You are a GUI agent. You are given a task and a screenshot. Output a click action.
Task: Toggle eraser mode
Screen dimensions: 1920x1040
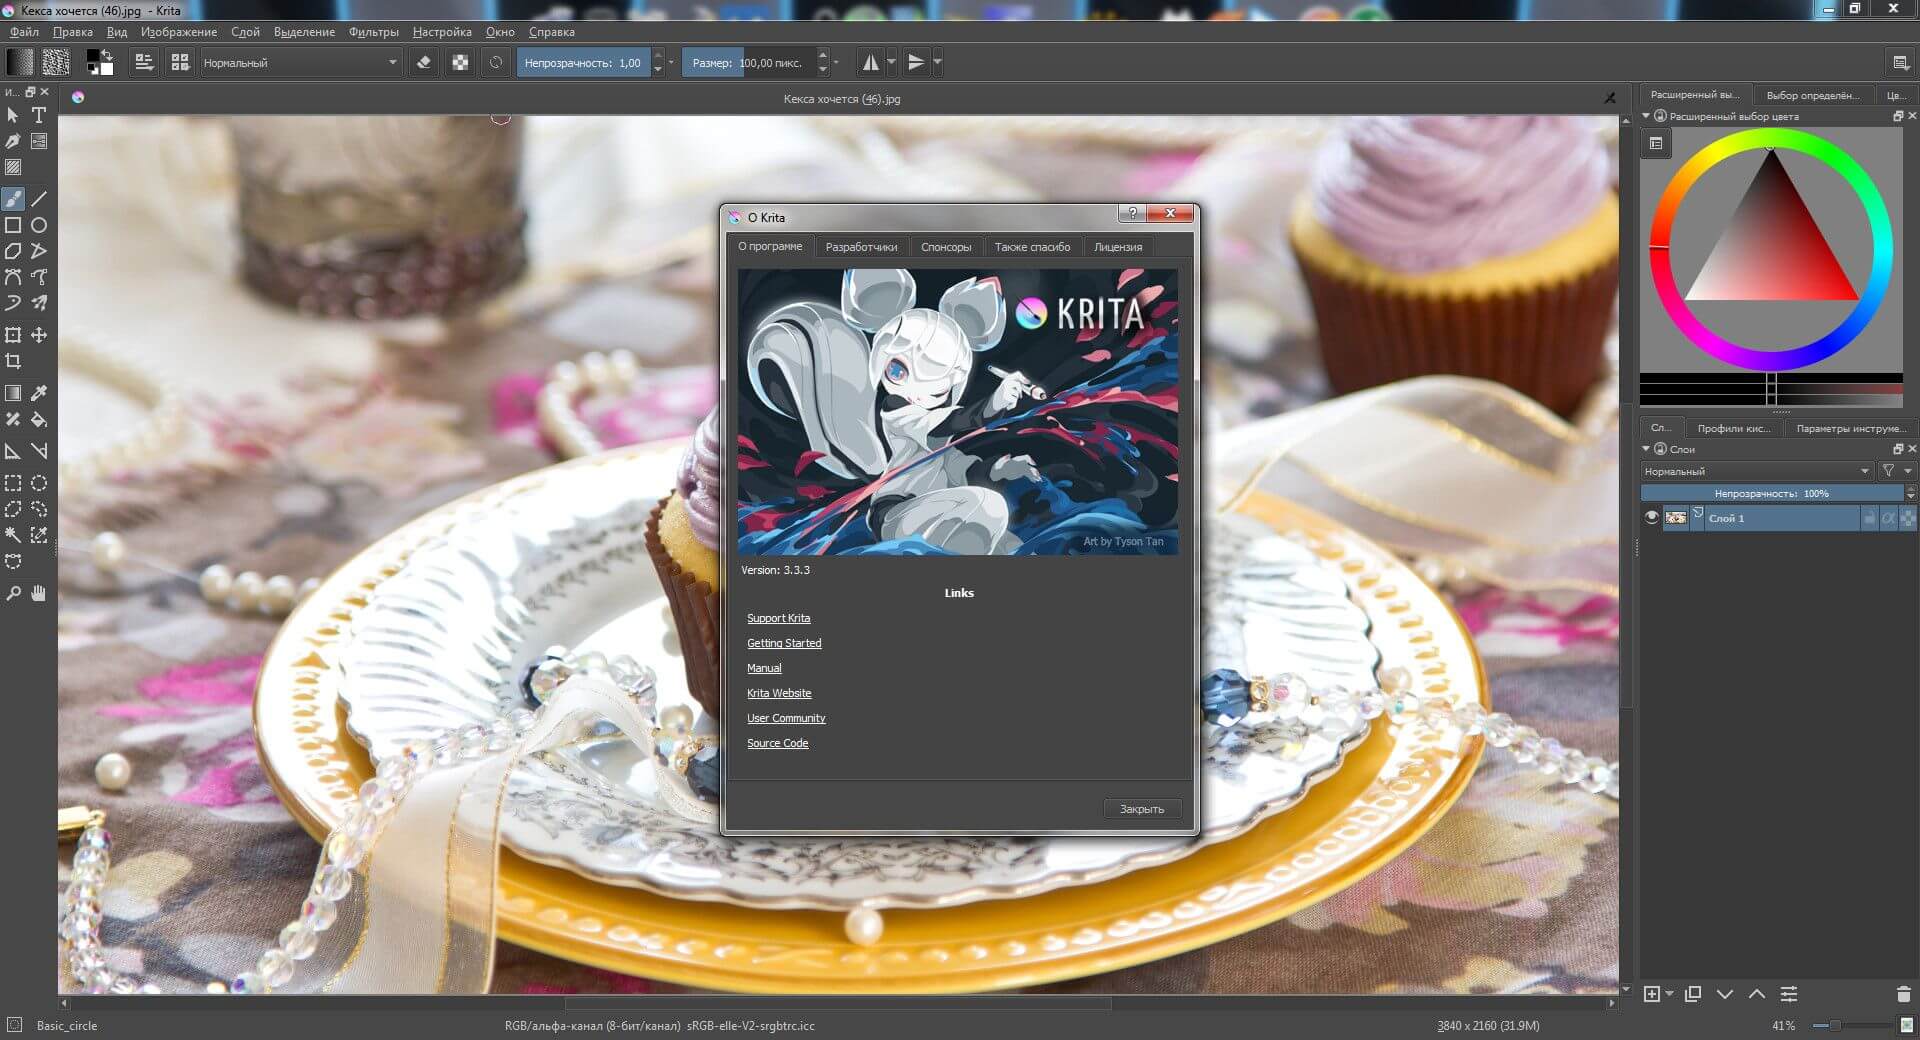tap(424, 62)
